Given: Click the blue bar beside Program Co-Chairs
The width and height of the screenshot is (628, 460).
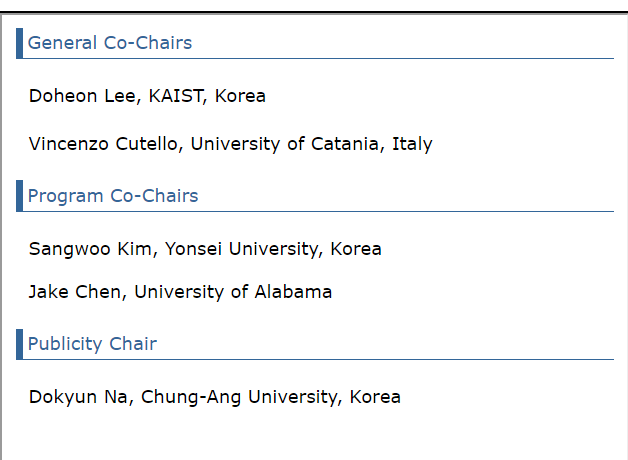Looking at the screenshot, I should 19,196.
